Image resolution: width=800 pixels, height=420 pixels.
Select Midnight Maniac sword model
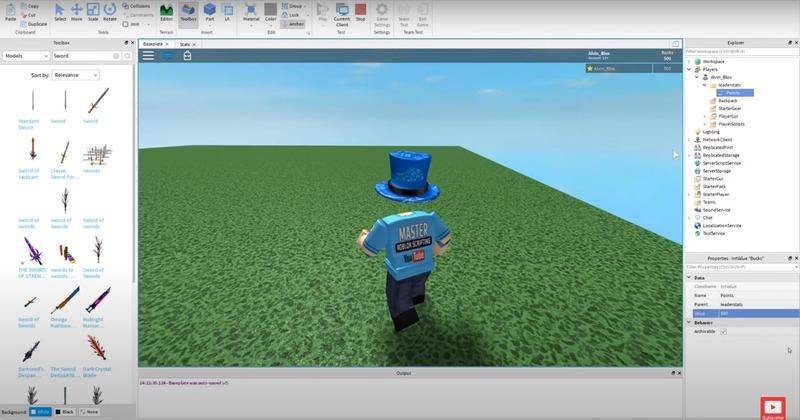click(x=96, y=306)
